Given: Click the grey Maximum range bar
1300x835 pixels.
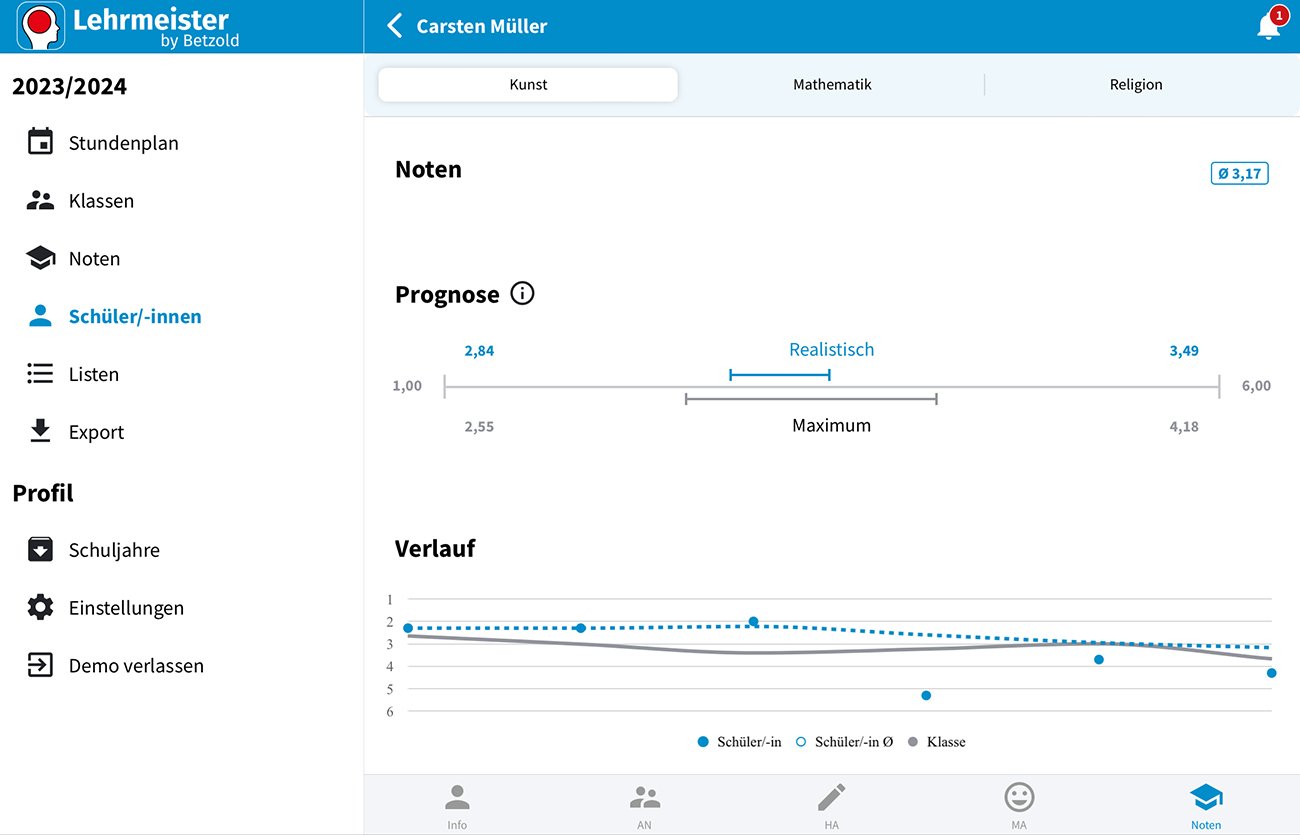Looking at the screenshot, I should pyautogui.click(x=811, y=399).
